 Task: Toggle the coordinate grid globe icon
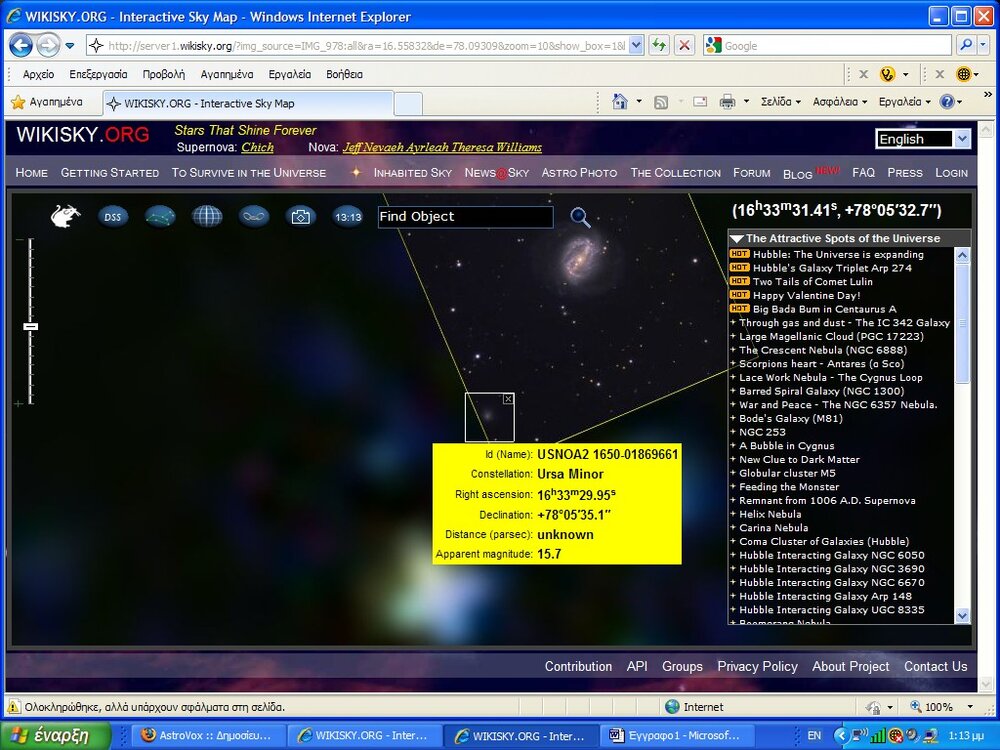pos(207,216)
